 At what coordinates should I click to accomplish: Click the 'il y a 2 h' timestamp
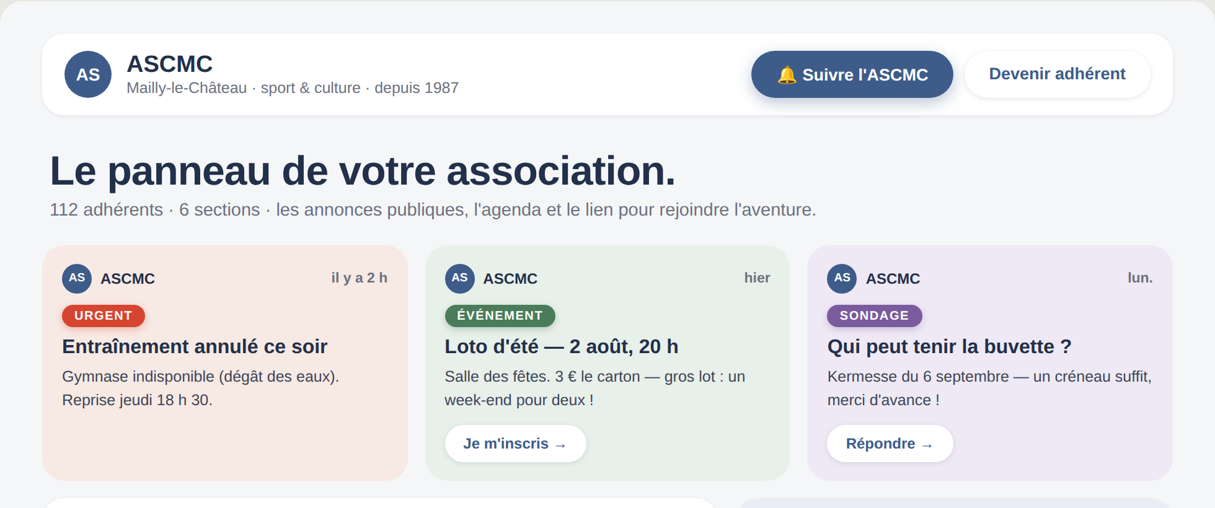click(x=359, y=278)
